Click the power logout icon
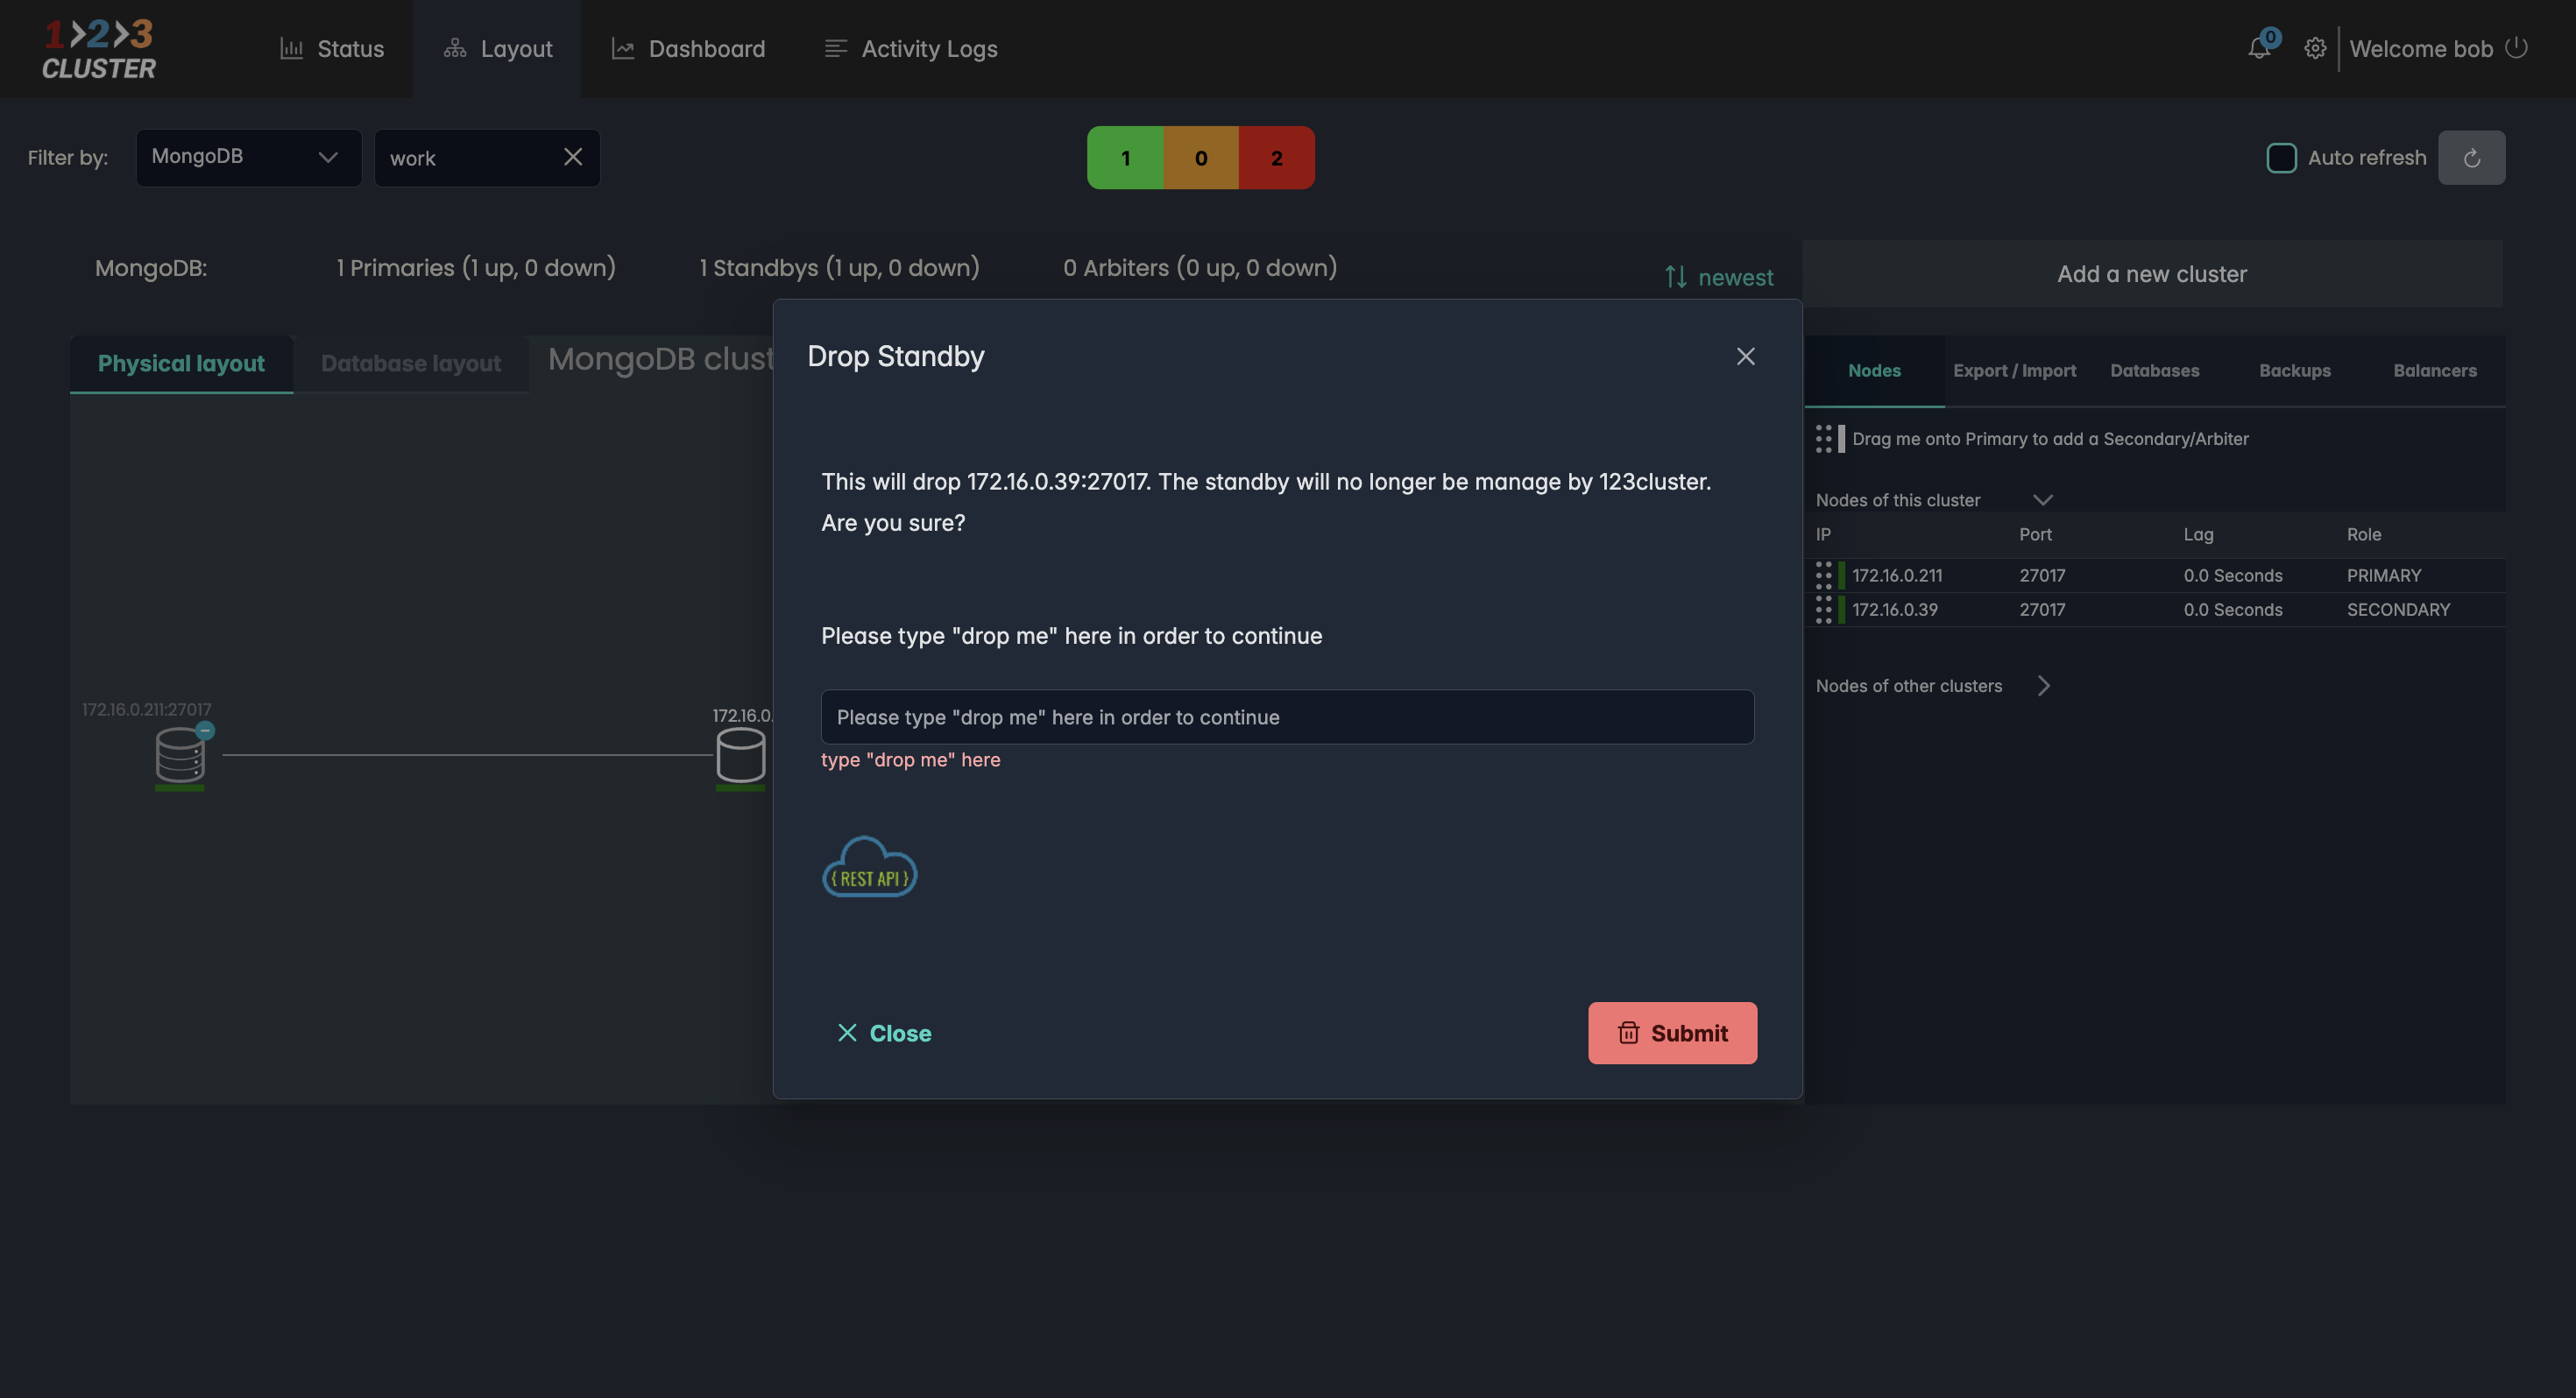The height and width of the screenshot is (1398, 2576). (x=2516, y=48)
